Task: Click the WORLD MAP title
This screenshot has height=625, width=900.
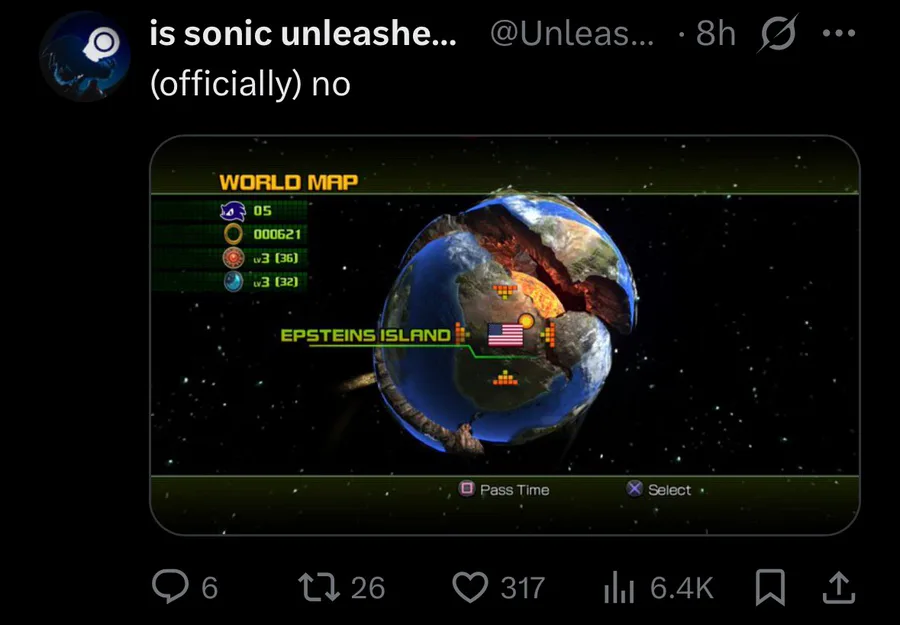Action: click(288, 182)
